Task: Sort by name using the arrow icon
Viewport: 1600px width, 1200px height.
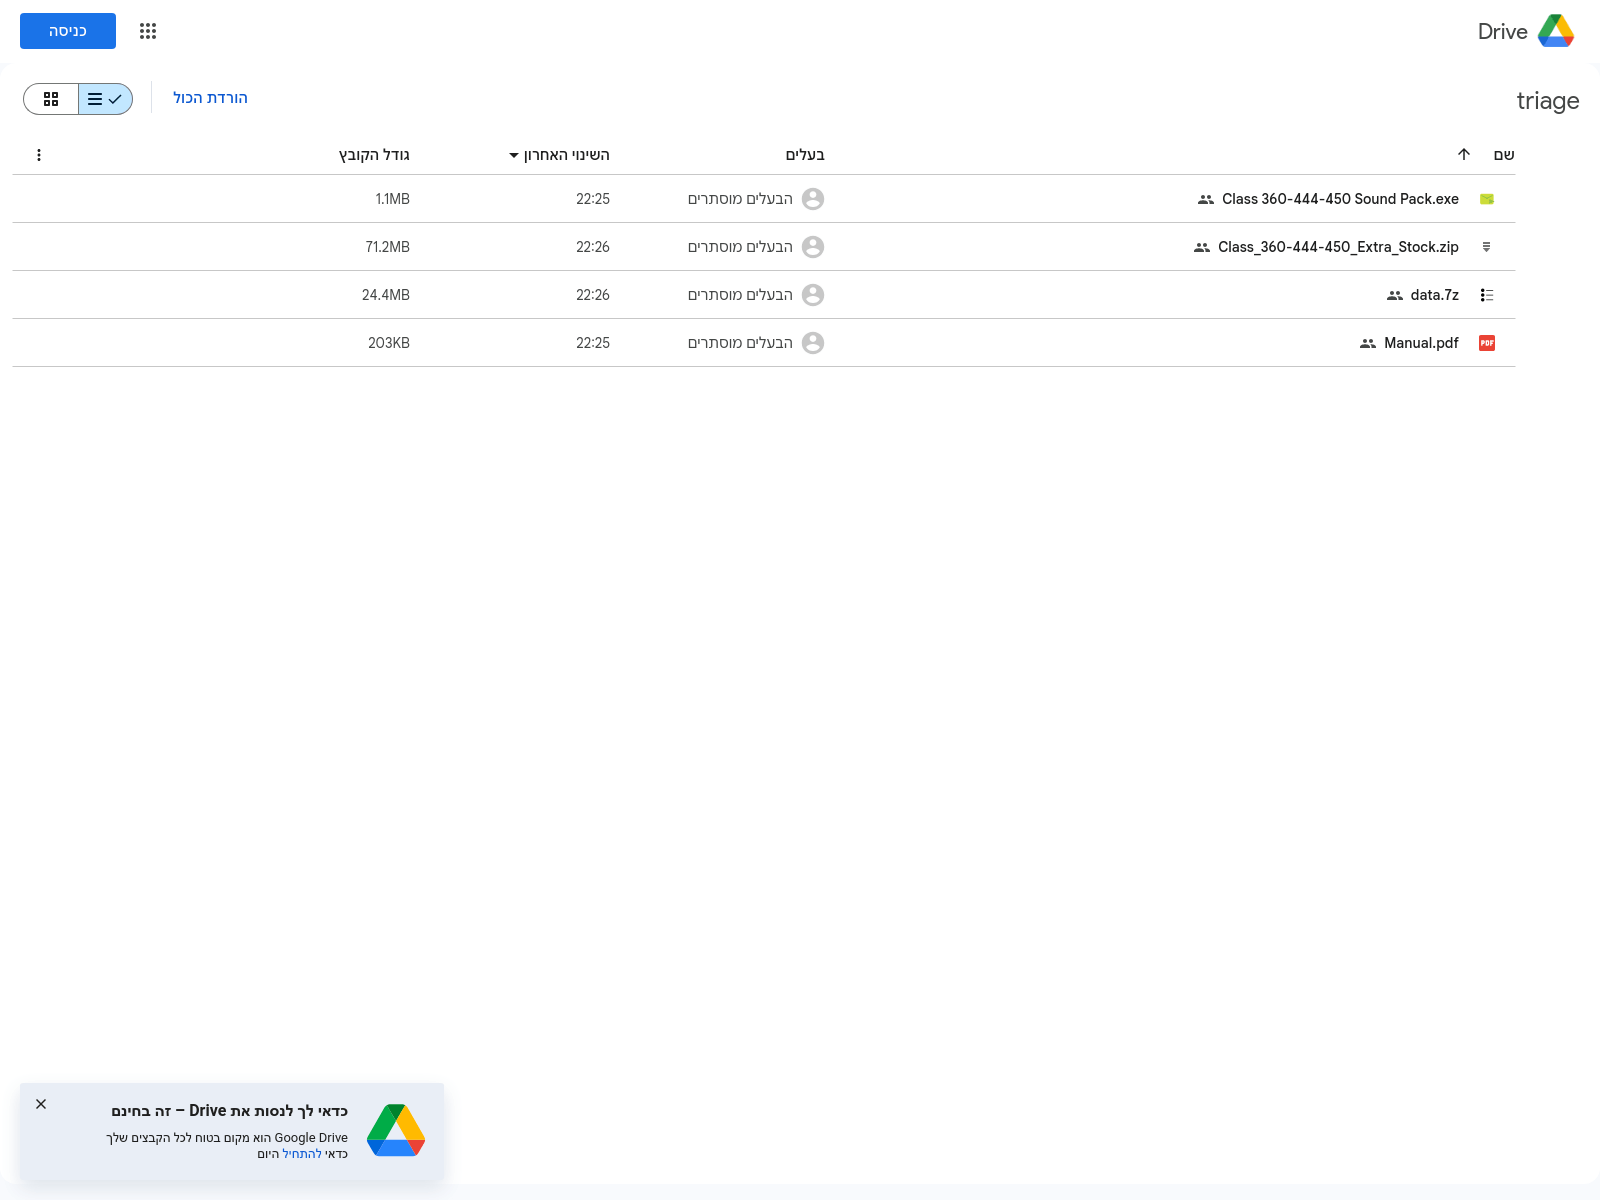Action: pyautogui.click(x=1464, y=154)
